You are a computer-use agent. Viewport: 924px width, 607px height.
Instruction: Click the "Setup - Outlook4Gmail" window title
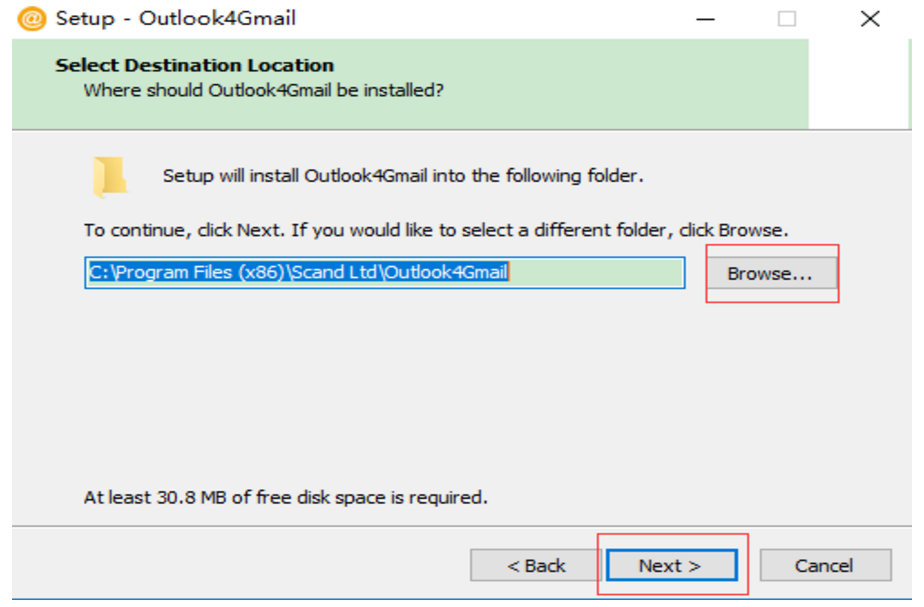tap(176, 19)
